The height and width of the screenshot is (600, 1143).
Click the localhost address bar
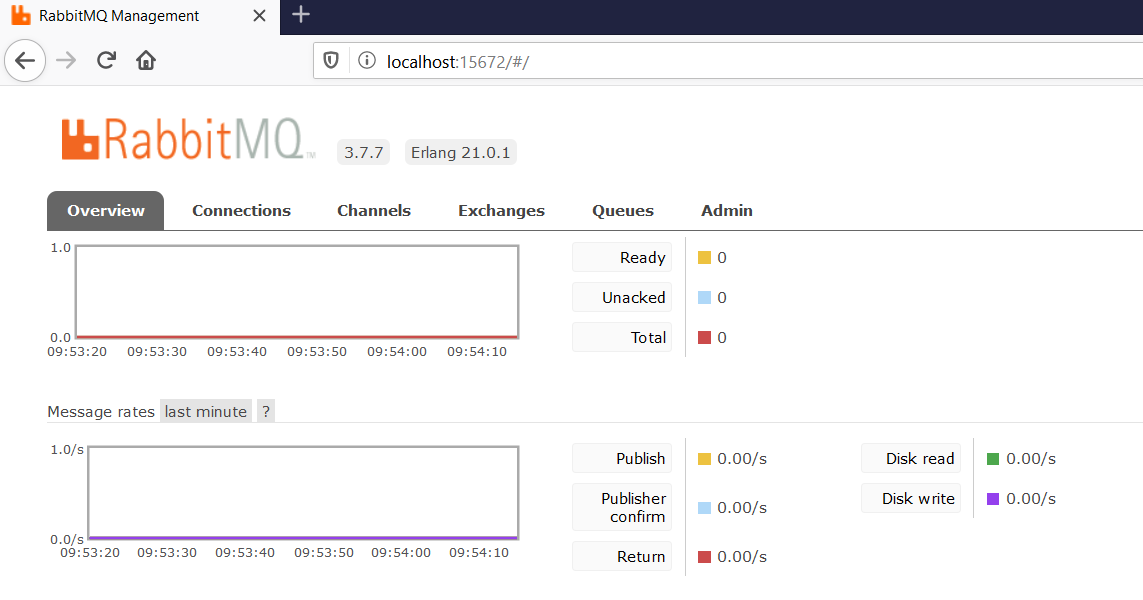[x=700, y=61]
